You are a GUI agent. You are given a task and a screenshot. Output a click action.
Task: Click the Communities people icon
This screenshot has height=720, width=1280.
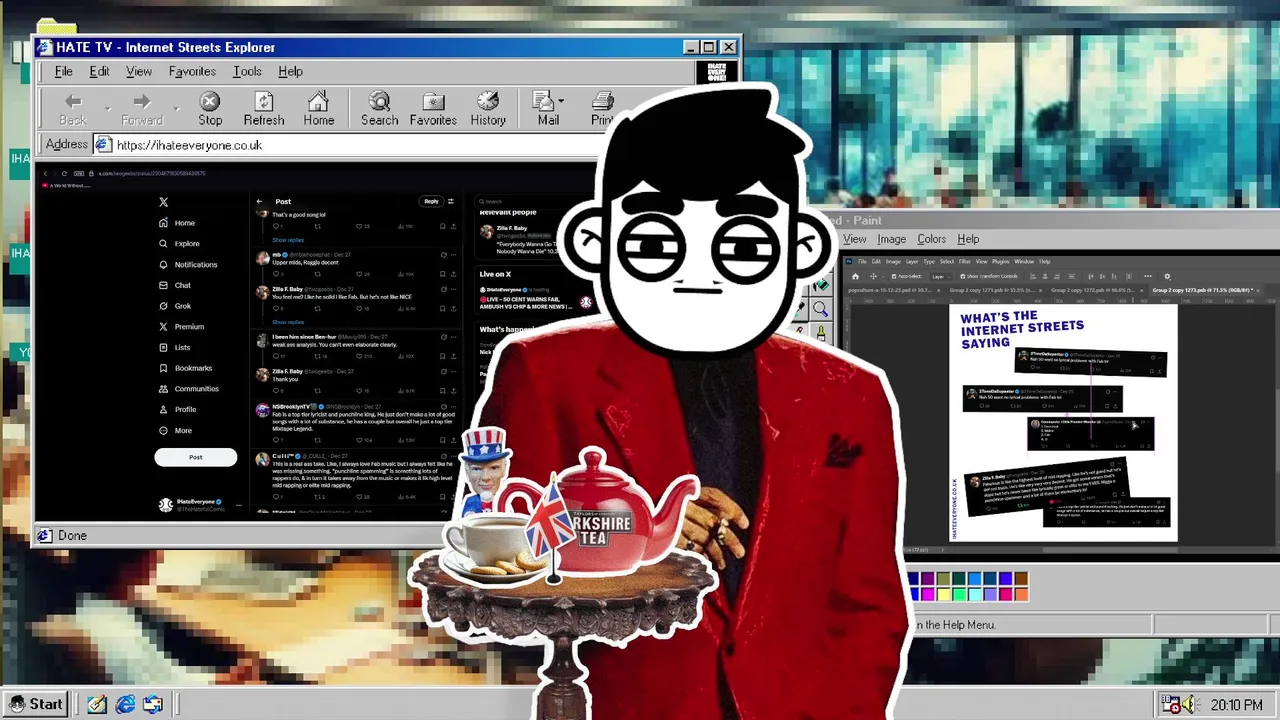click(x=164, y=389)
